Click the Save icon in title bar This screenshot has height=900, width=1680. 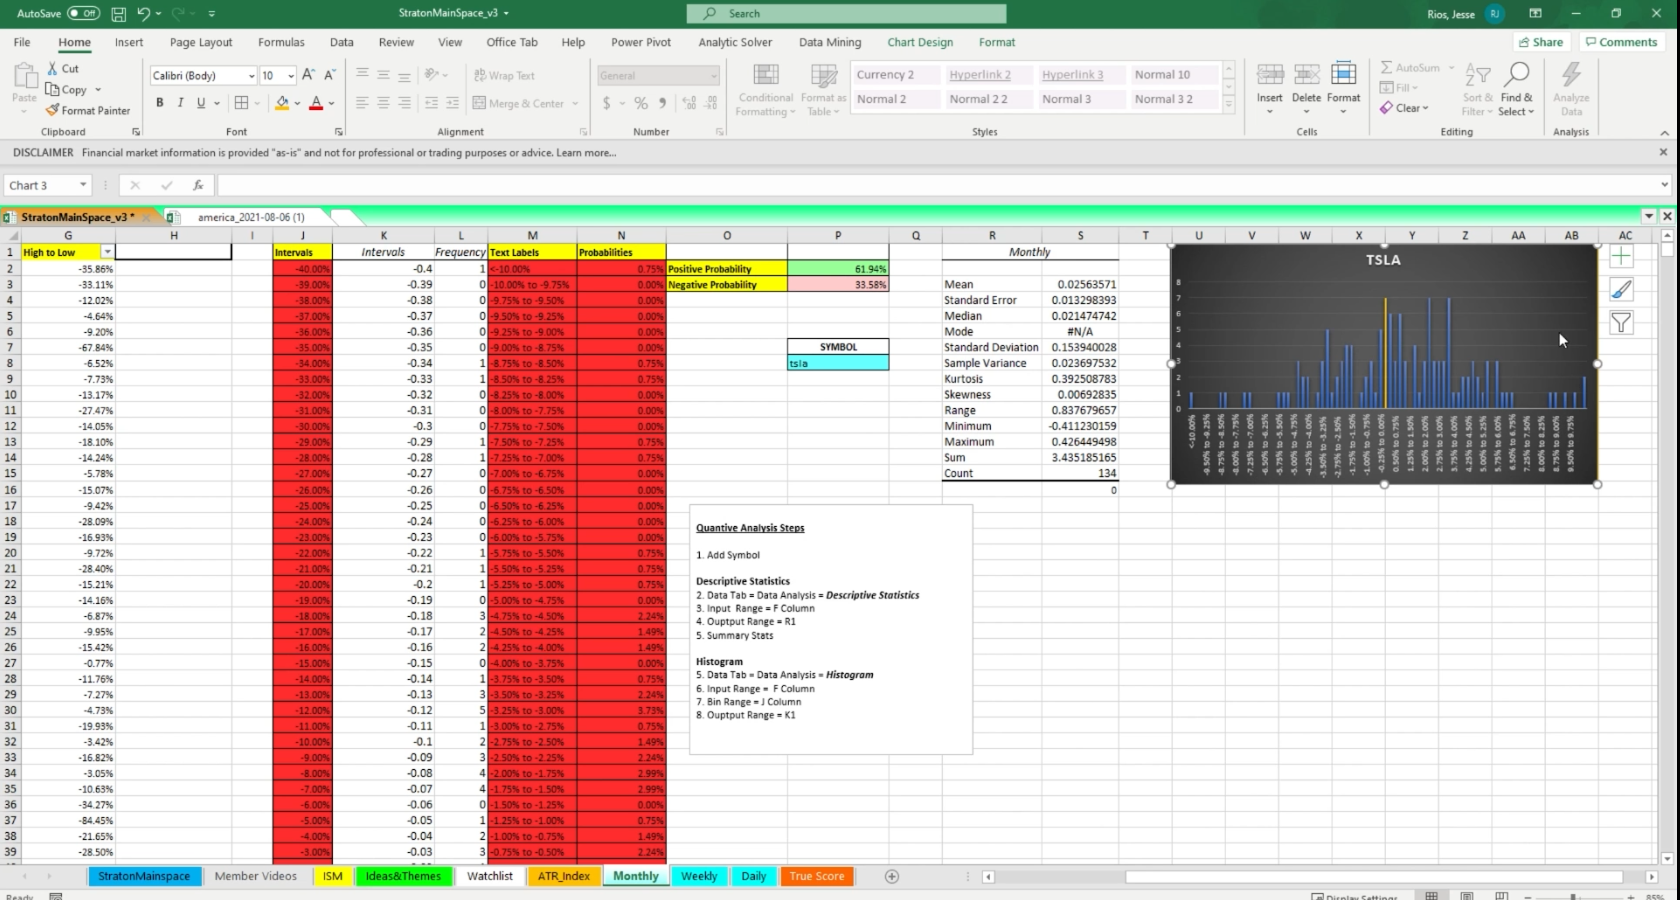[x=118, y=14]
